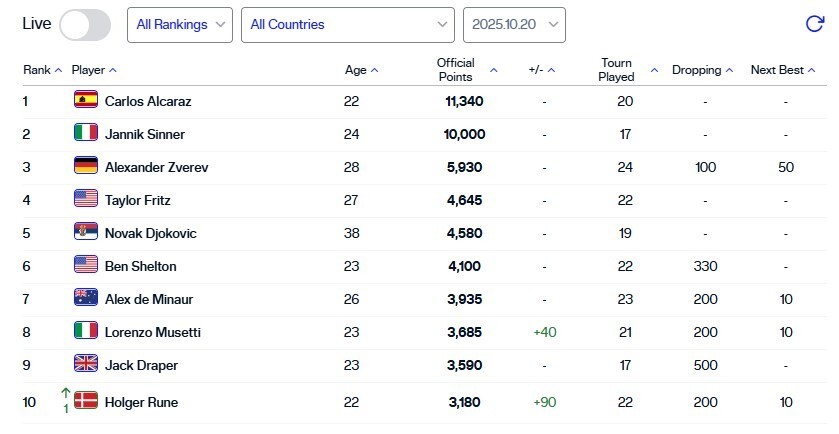Image resolution: width=839 pixels, height=434 pixels.
Task: Open Carlos Alcaraz player link
Action: 149,101
